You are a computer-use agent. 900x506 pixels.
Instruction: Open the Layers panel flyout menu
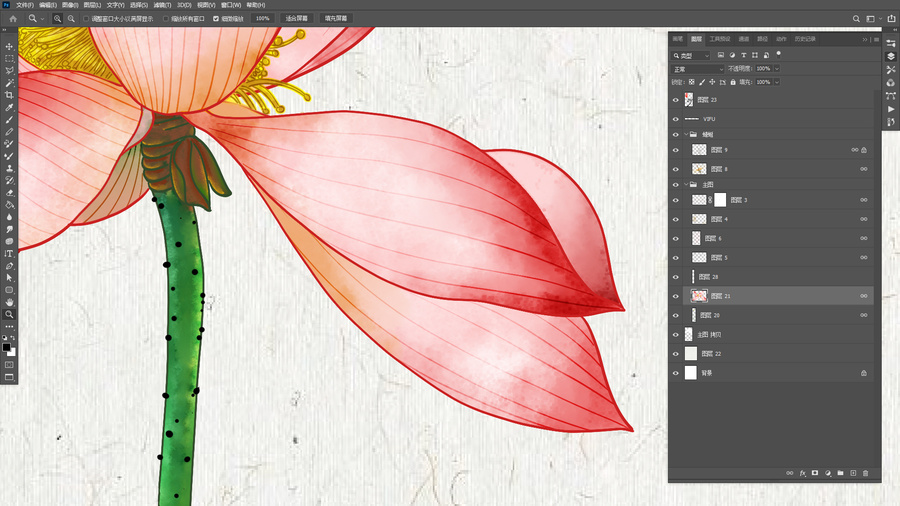(x=876, y=40)
